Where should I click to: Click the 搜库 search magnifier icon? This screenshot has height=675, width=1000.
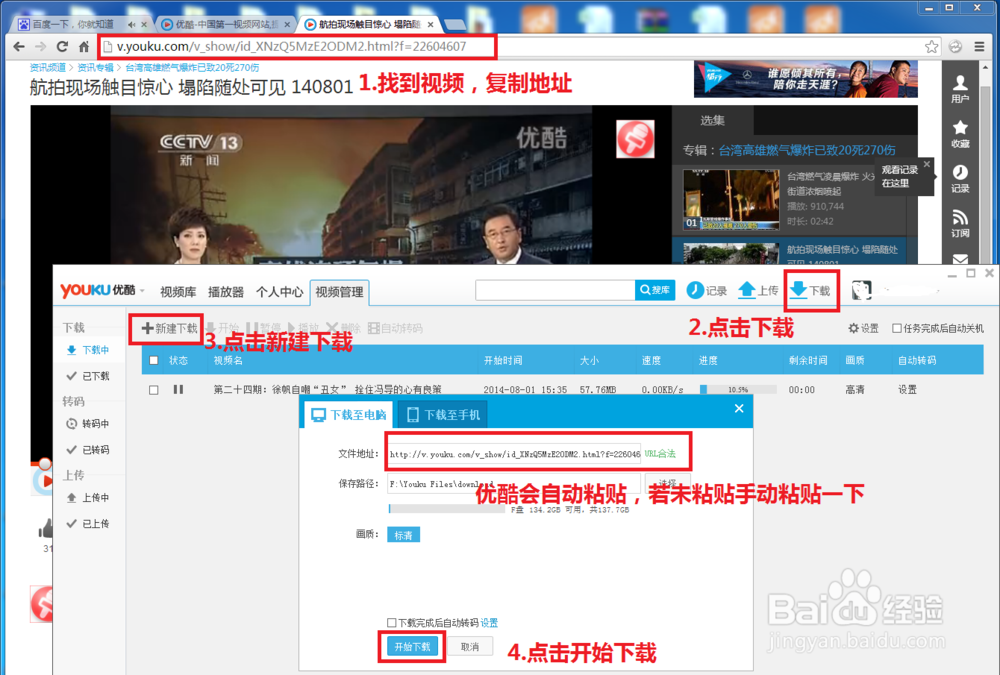click(643, 290)
